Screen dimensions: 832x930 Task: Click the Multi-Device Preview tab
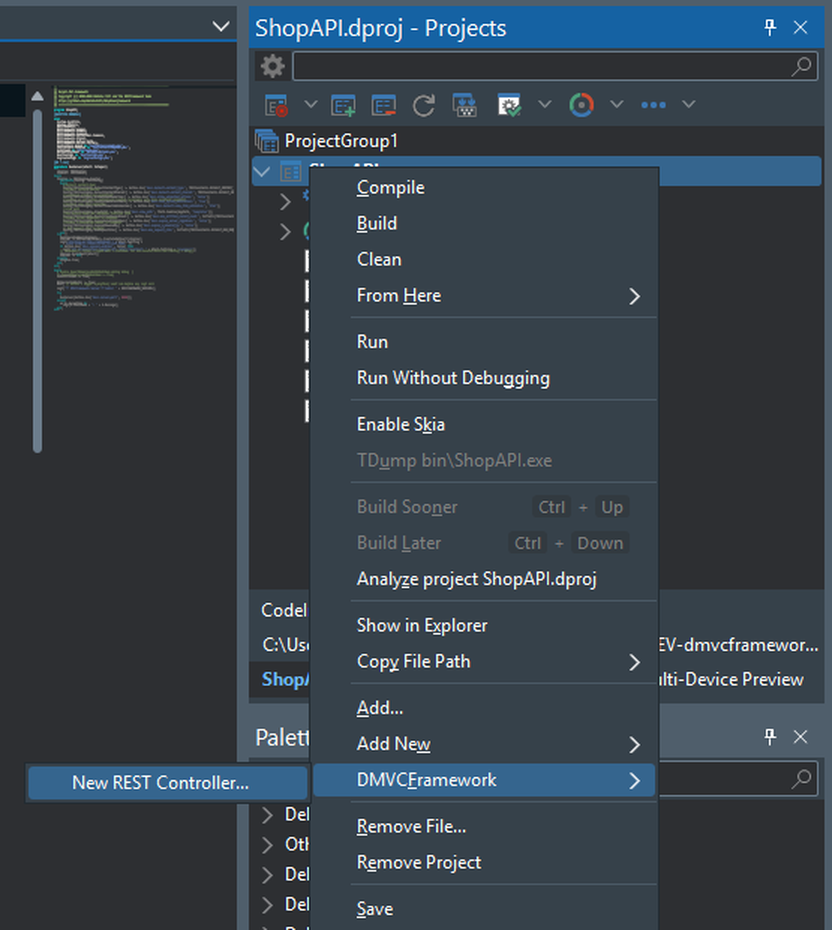pyautogui.click(x=732, y=679)
